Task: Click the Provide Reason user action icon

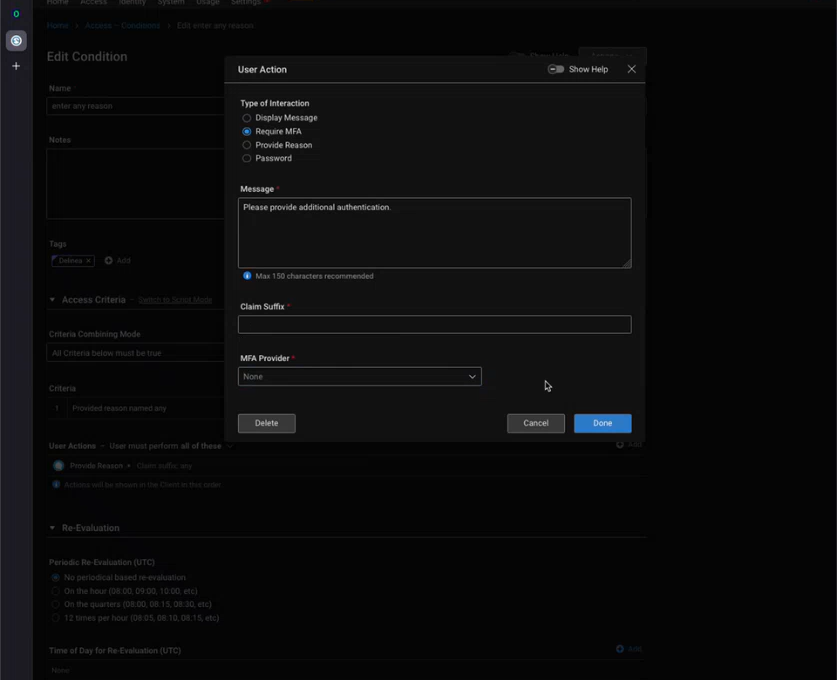Action: [59, 466]
